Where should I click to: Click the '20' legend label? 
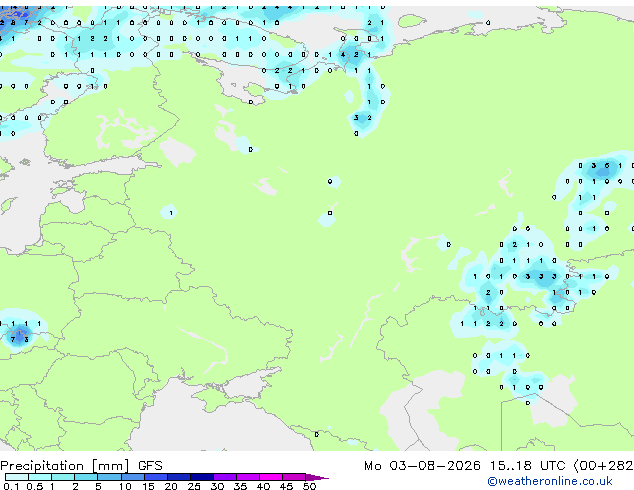(x=171, y=486)
